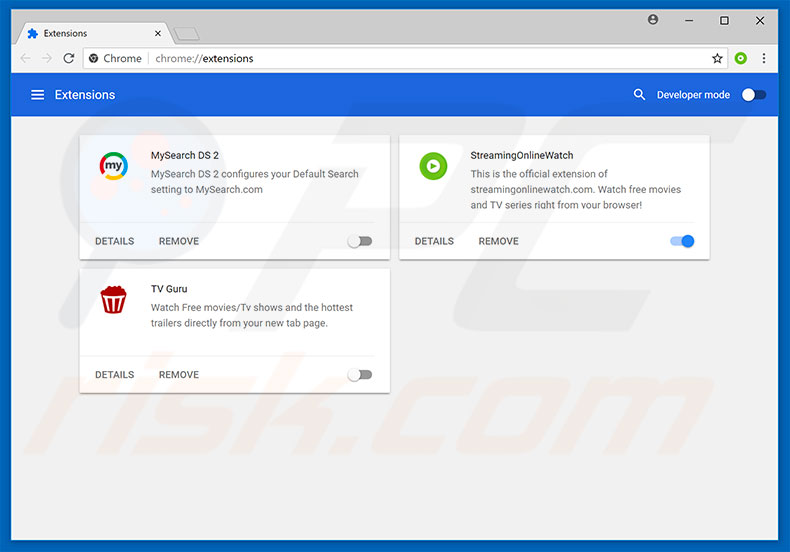Open the Chrome profile avatar icon
Screen dimensions: 790x552
click(653, 20)
